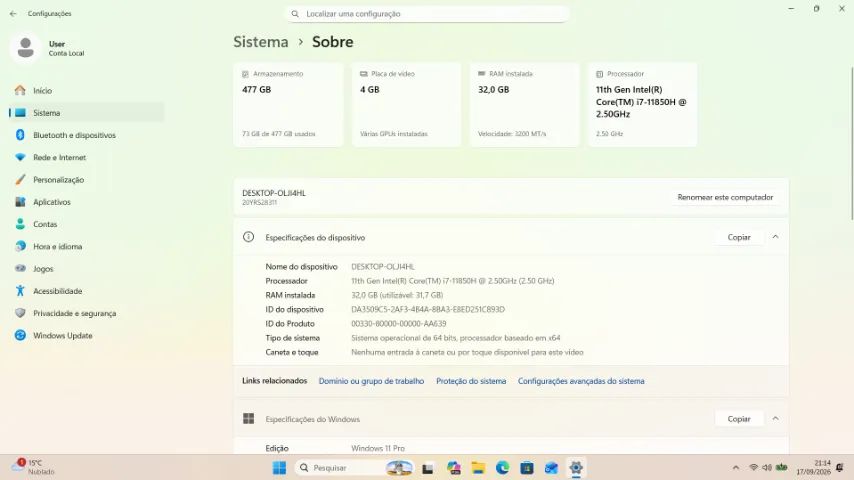Open the user account profile picture

point(26,48)
